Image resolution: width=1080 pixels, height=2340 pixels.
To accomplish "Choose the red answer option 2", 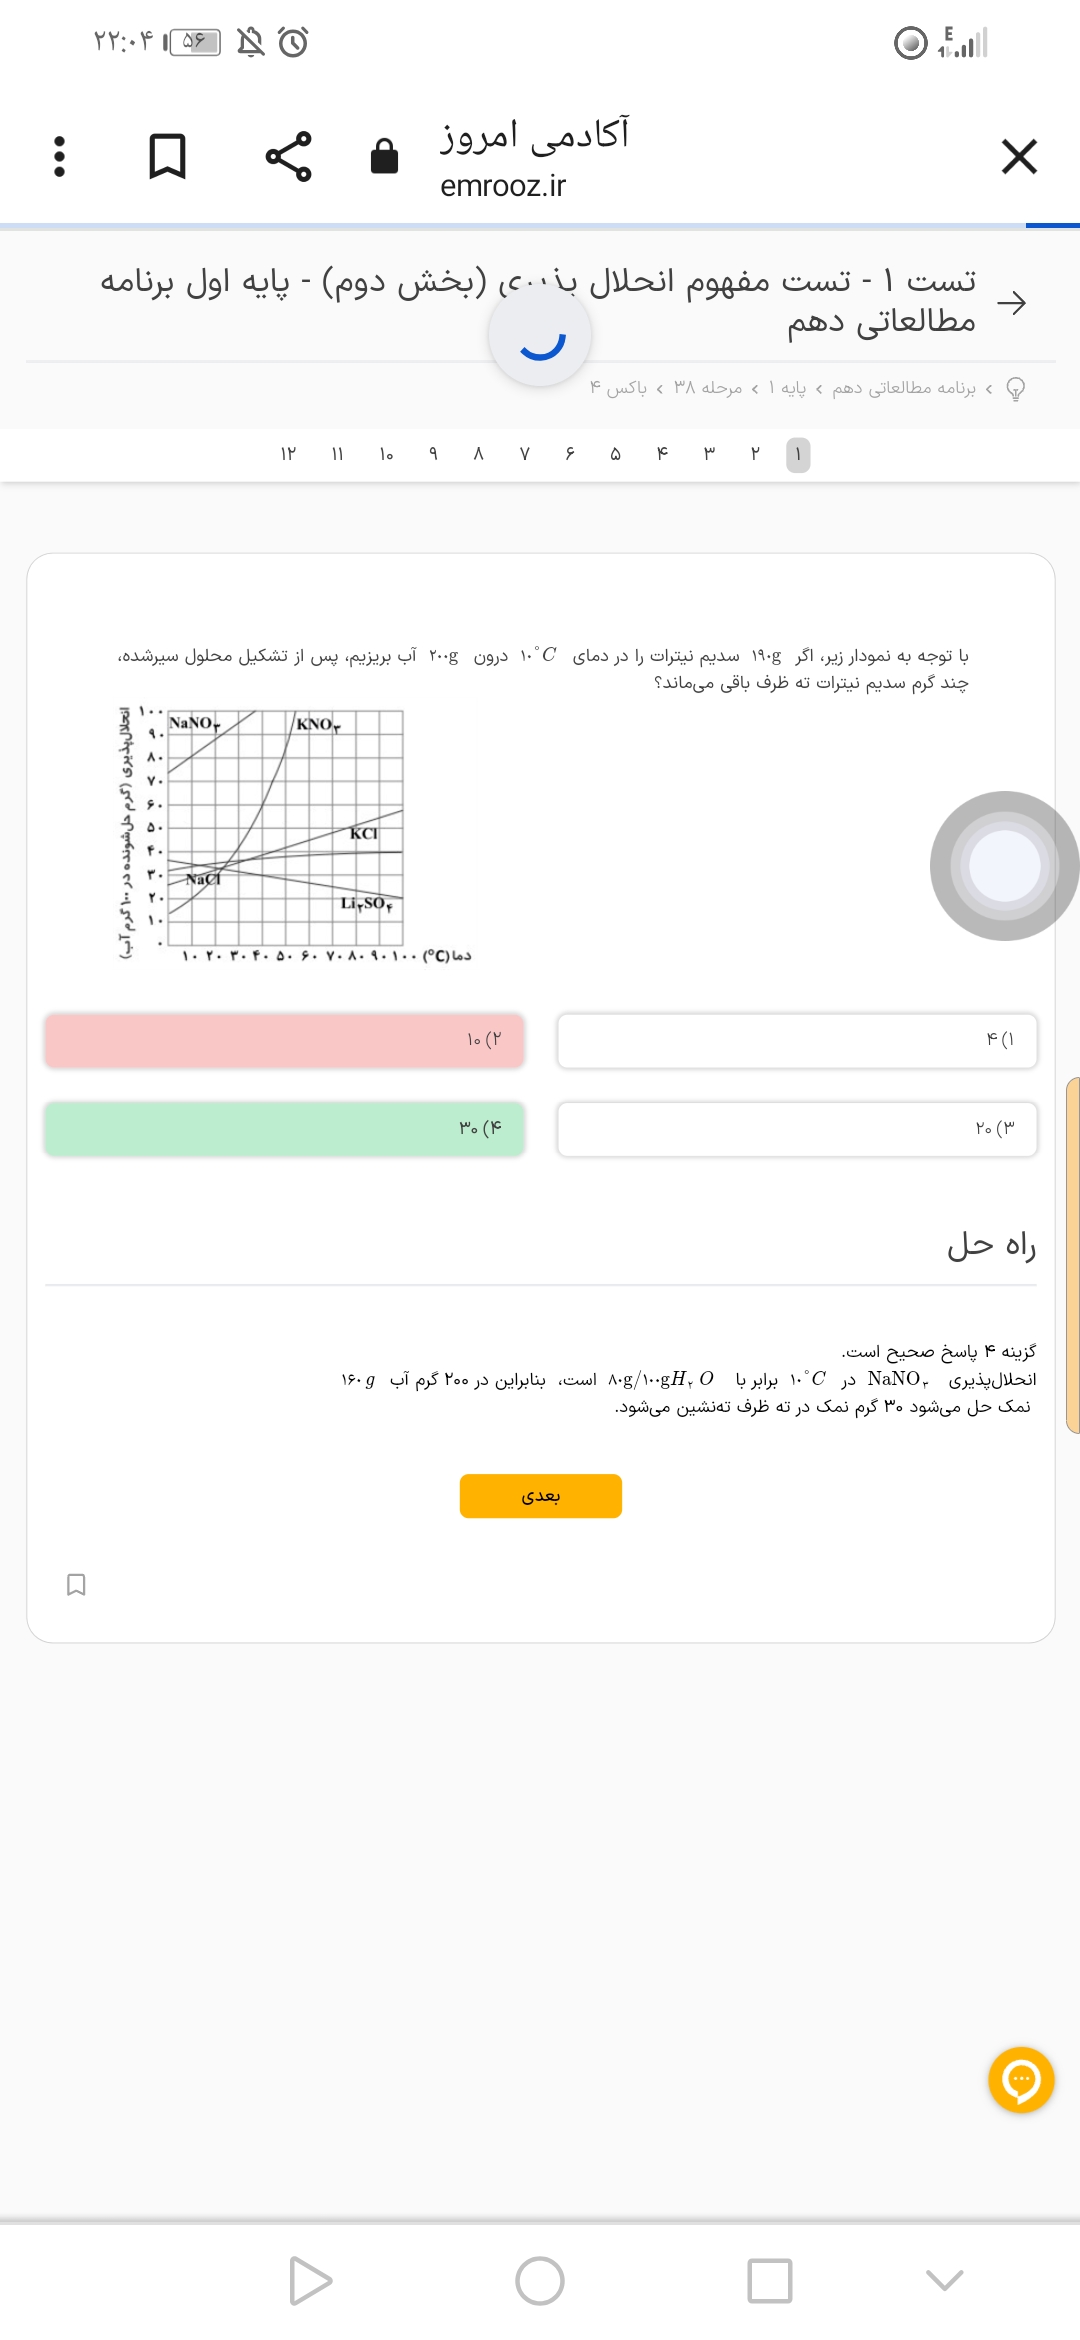I will [285, 1041].
